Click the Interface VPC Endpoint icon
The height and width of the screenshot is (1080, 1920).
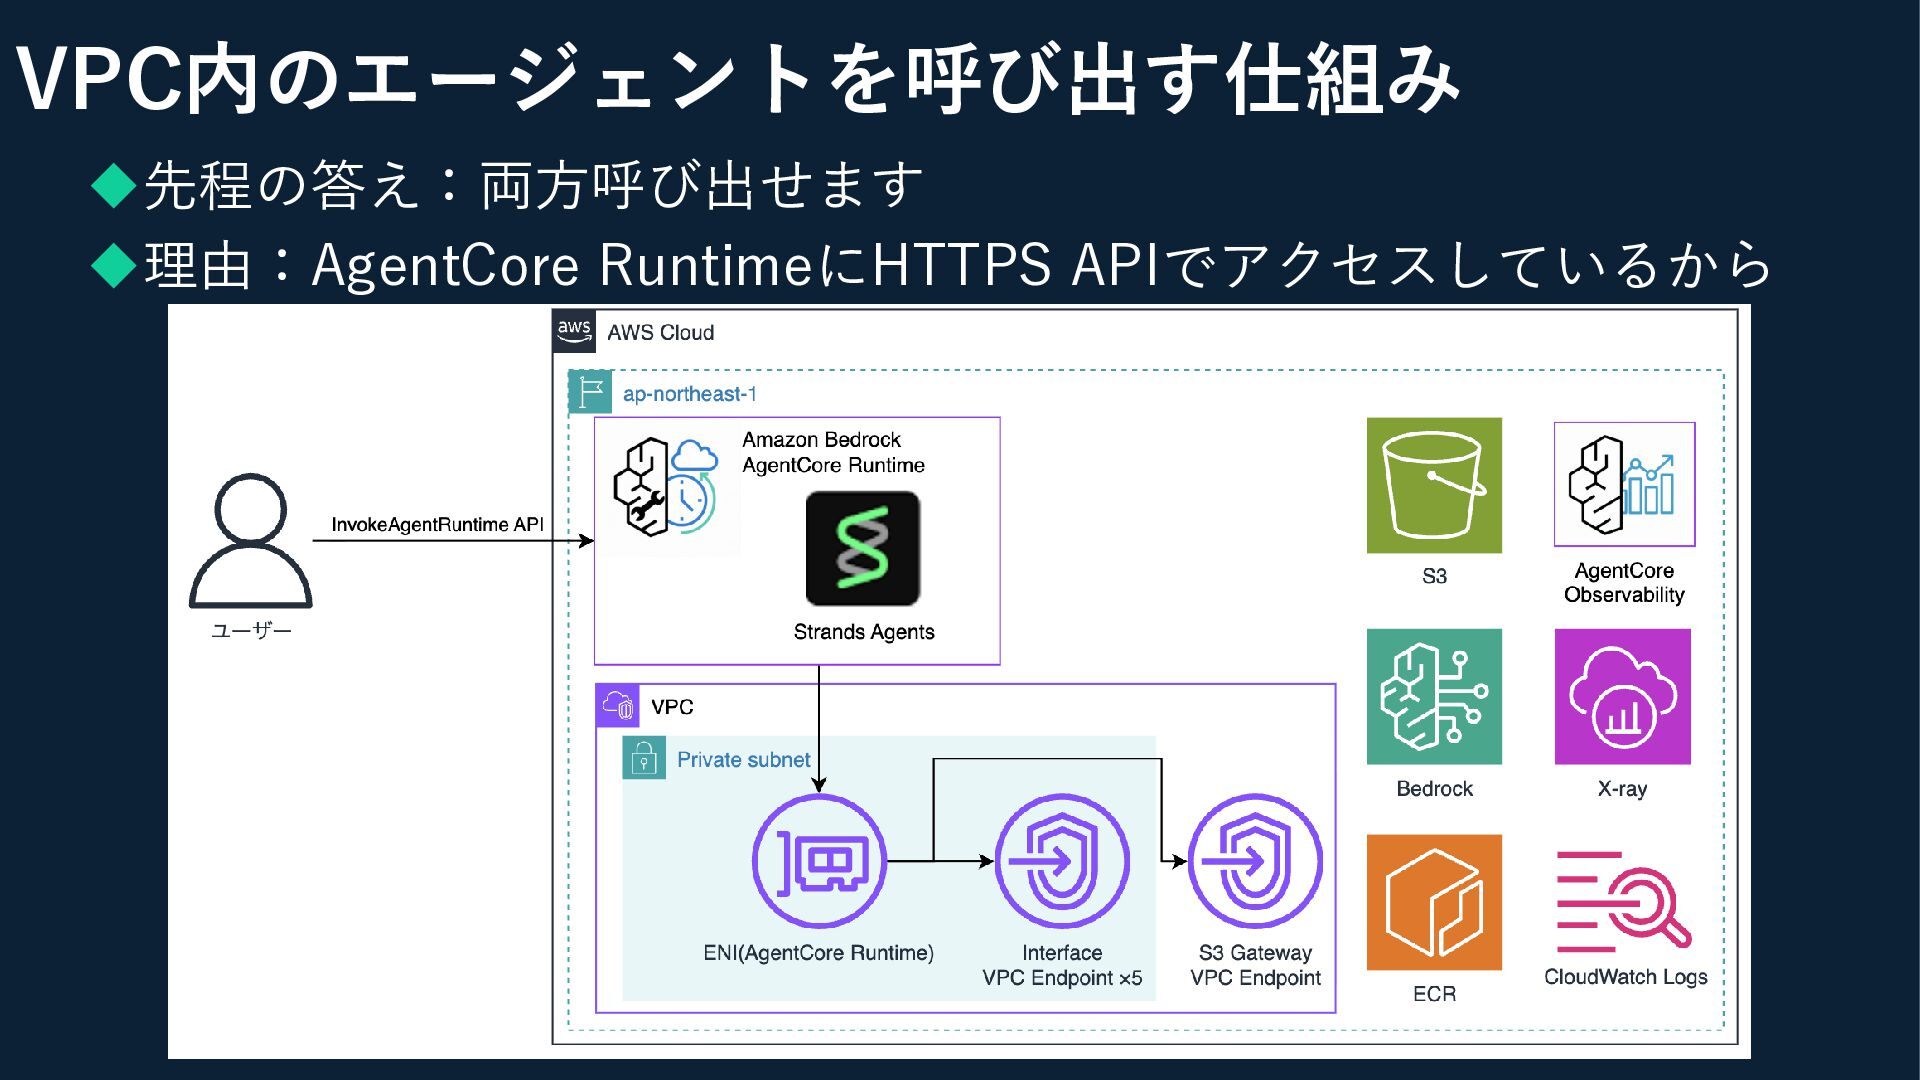click(x=1061, y=861)
